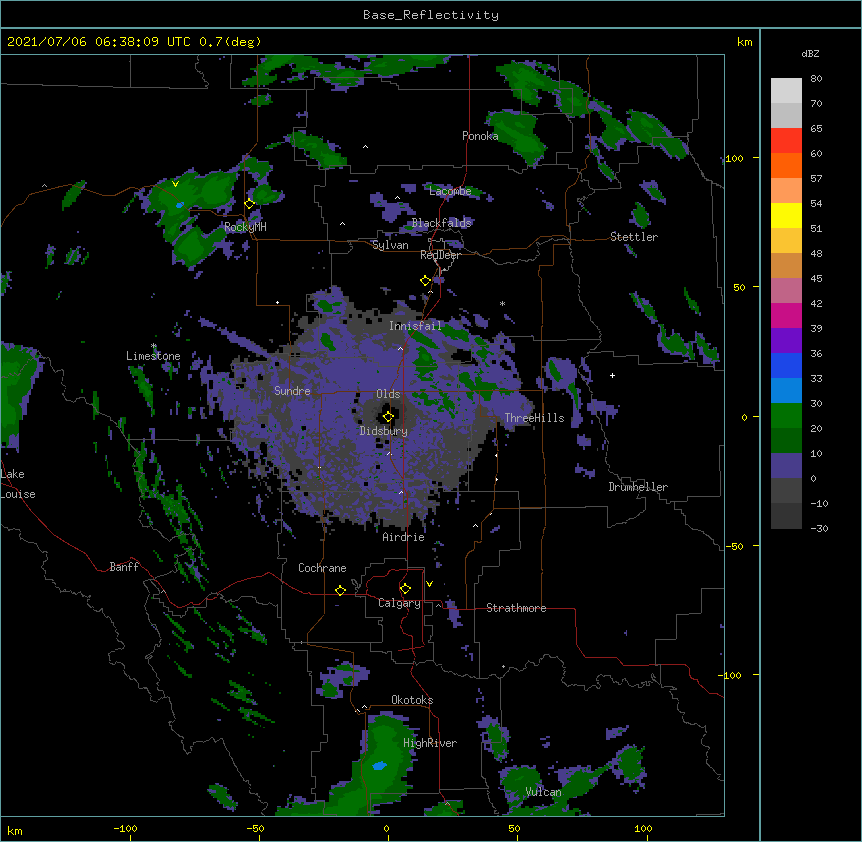Select the Limestone label
862x842 pixels.
tap(153, 356)
